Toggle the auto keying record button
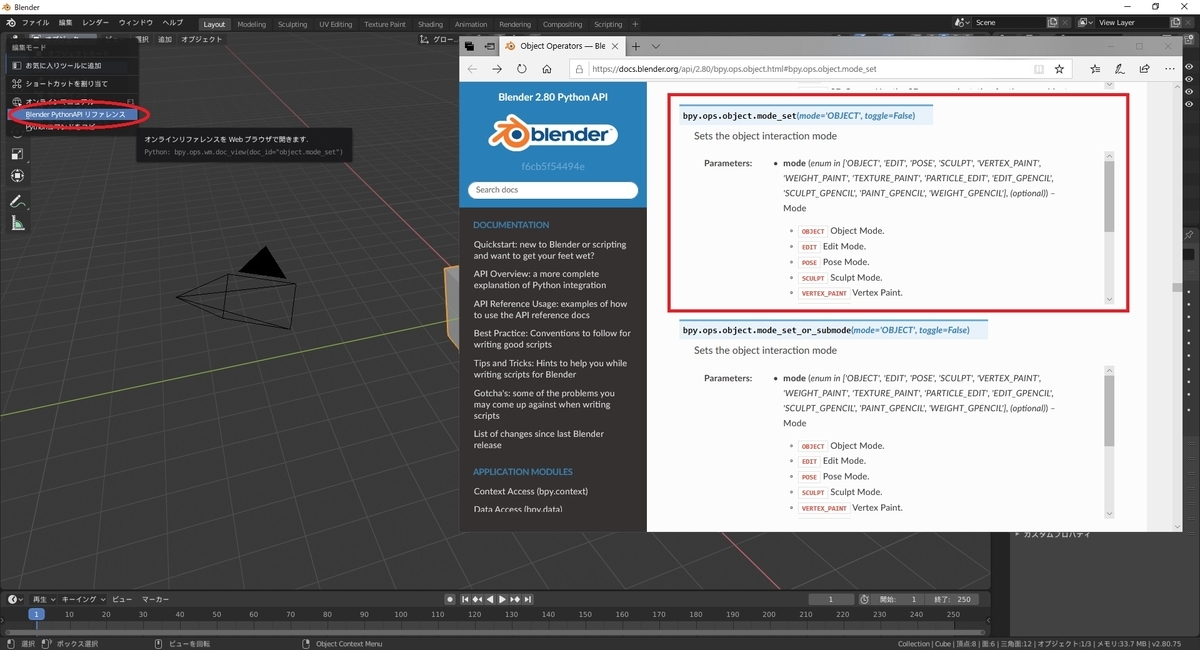This screenshot has height=650, width=1200. click(451, 599)
